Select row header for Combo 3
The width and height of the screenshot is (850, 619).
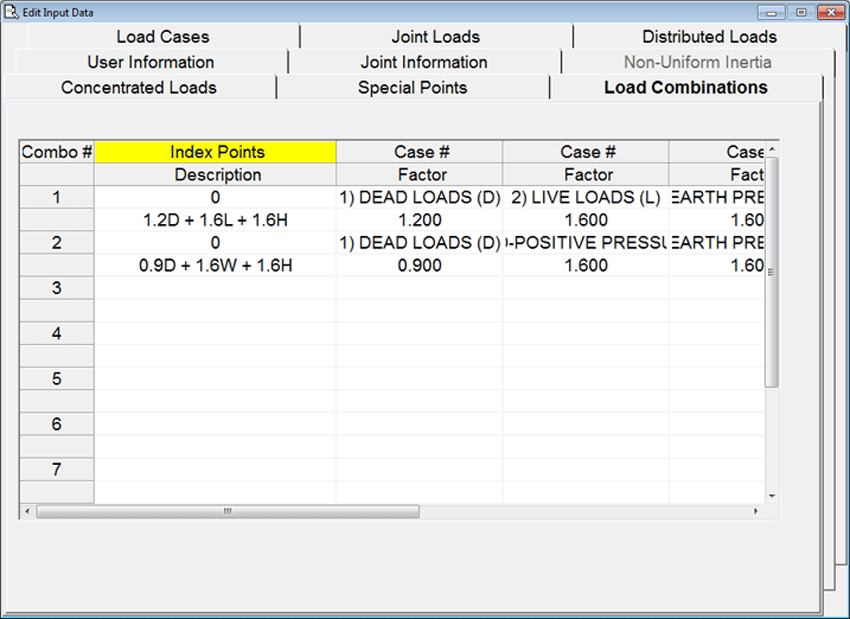[x=57, y=288]
